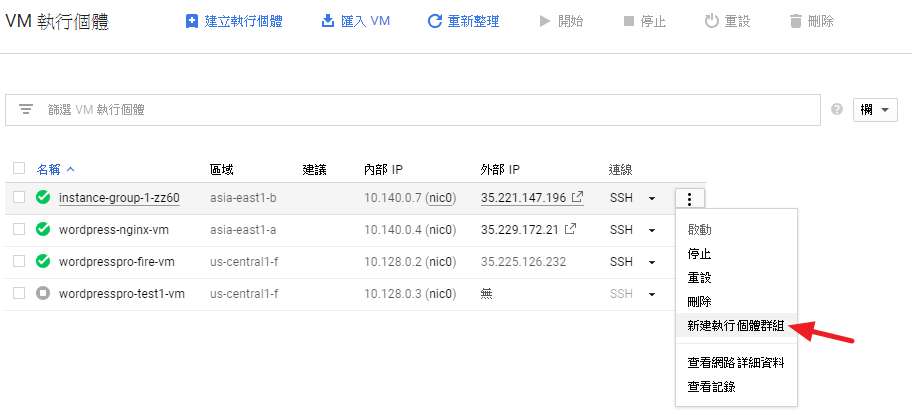The image size is (912, 419).
Task: Click the 匯入 VM download icon
Action: click(x=328, y=21)
